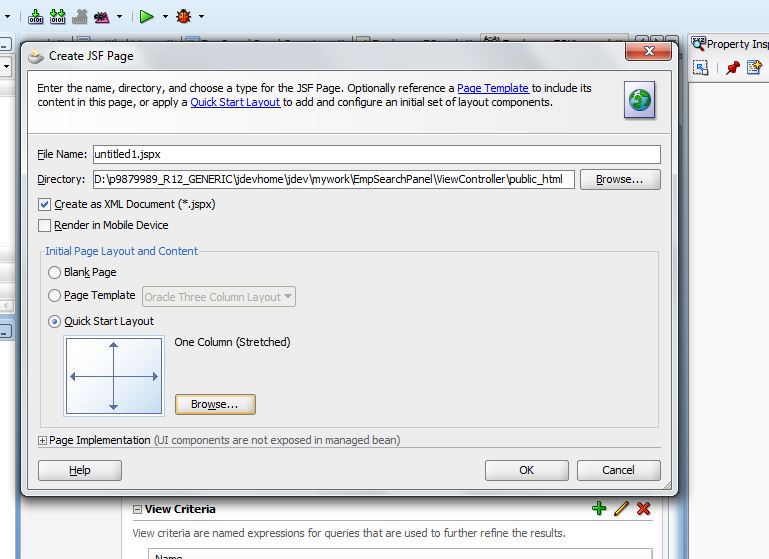Viewport: 769px width, 559px height.
Task: Enable Render in Mobile Device checkbox
Action: tap(44, 226)
